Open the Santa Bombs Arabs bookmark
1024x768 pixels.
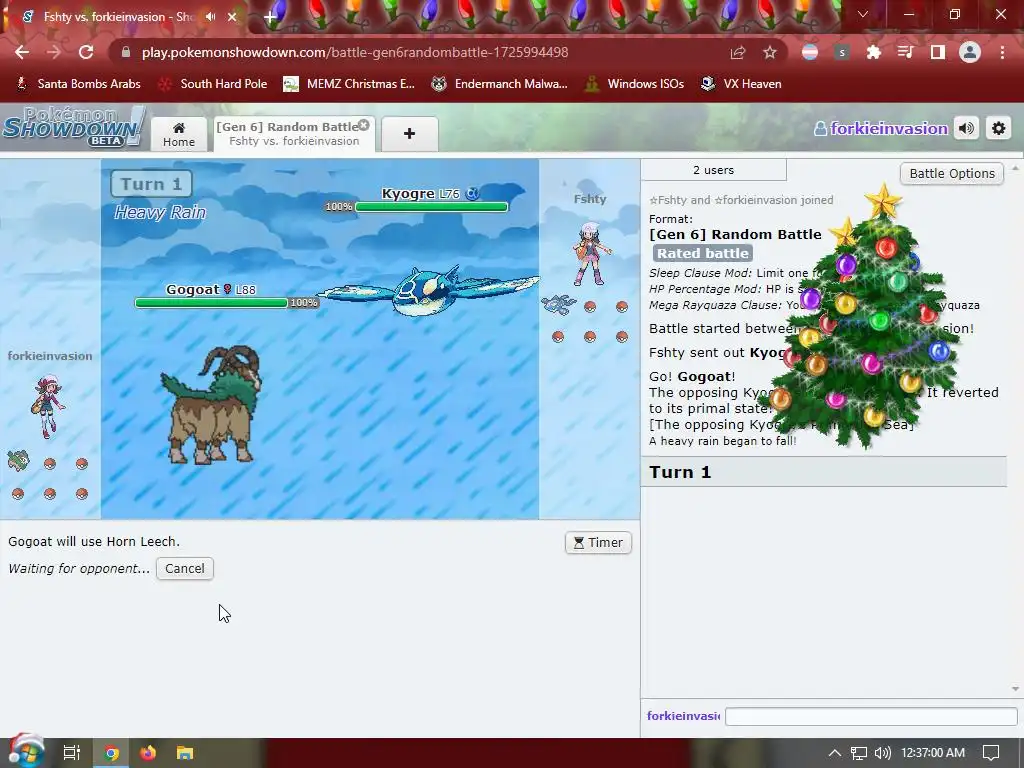[78, 84]
